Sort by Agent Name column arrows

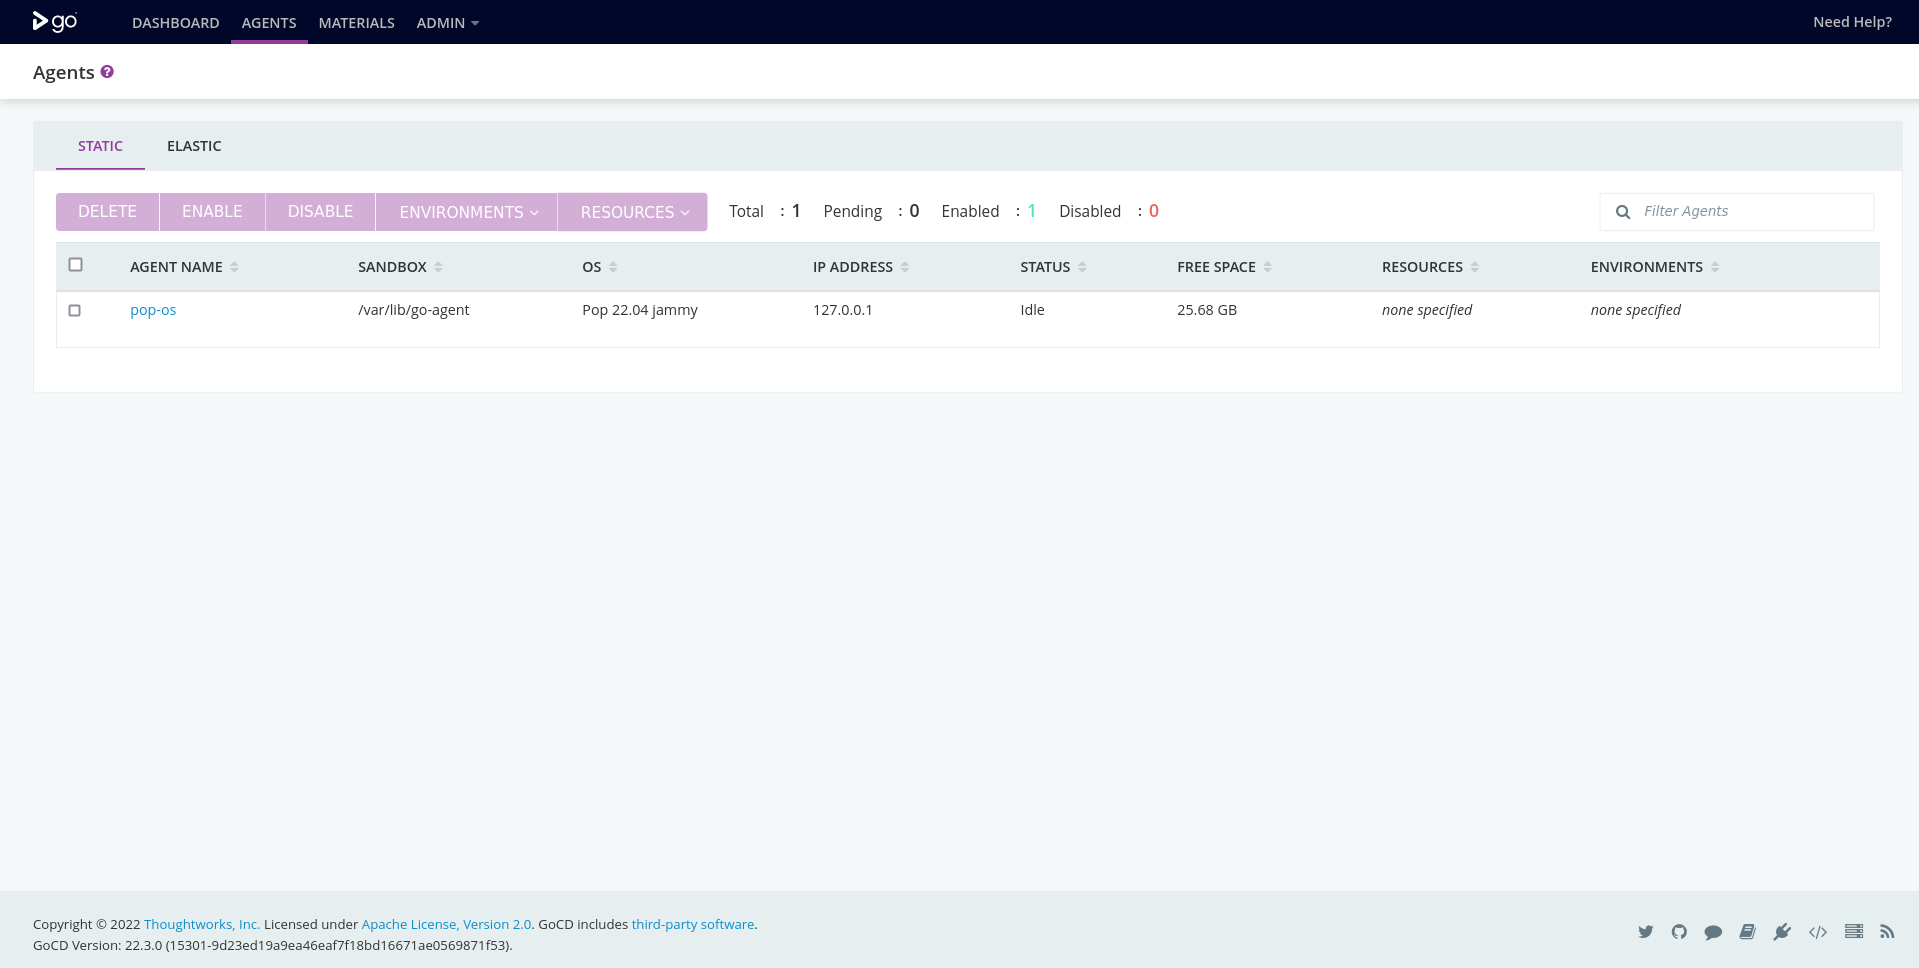[234, 267]
